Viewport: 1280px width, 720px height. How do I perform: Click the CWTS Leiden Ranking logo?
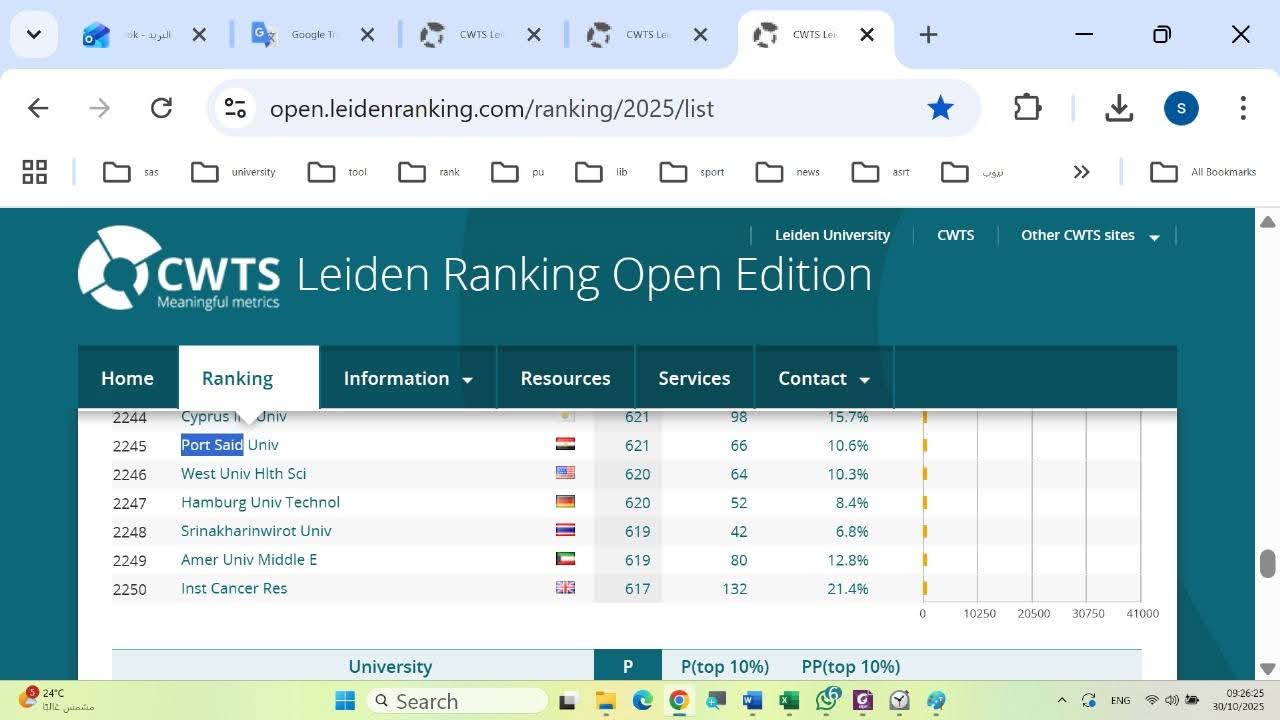[178, 268]
